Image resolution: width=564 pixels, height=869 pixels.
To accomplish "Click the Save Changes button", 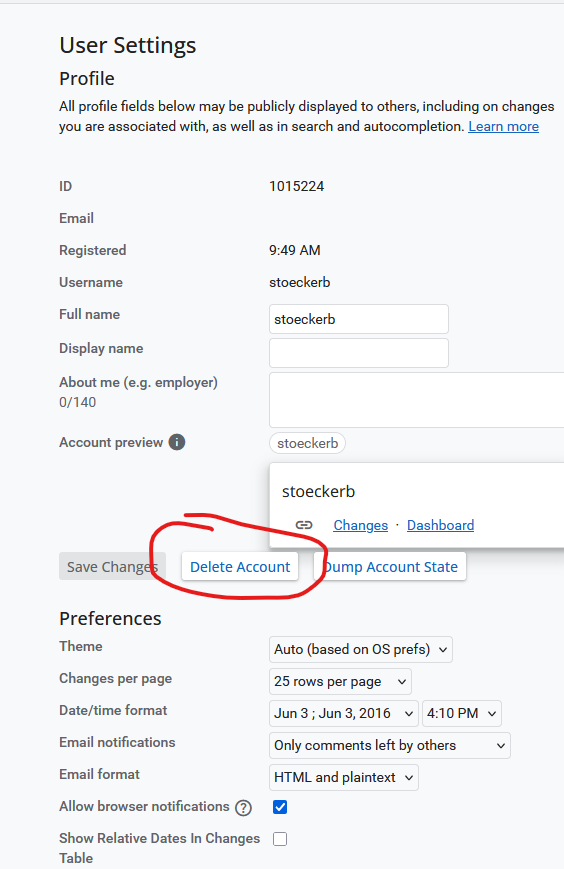I will click(x=112, y=566).
